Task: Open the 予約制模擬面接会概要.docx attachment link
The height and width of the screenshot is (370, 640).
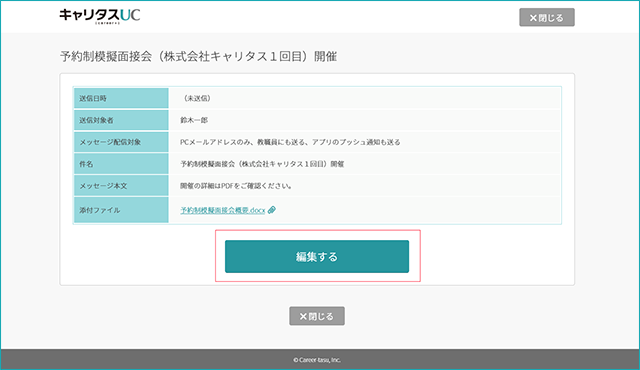Action: [222, 210]
